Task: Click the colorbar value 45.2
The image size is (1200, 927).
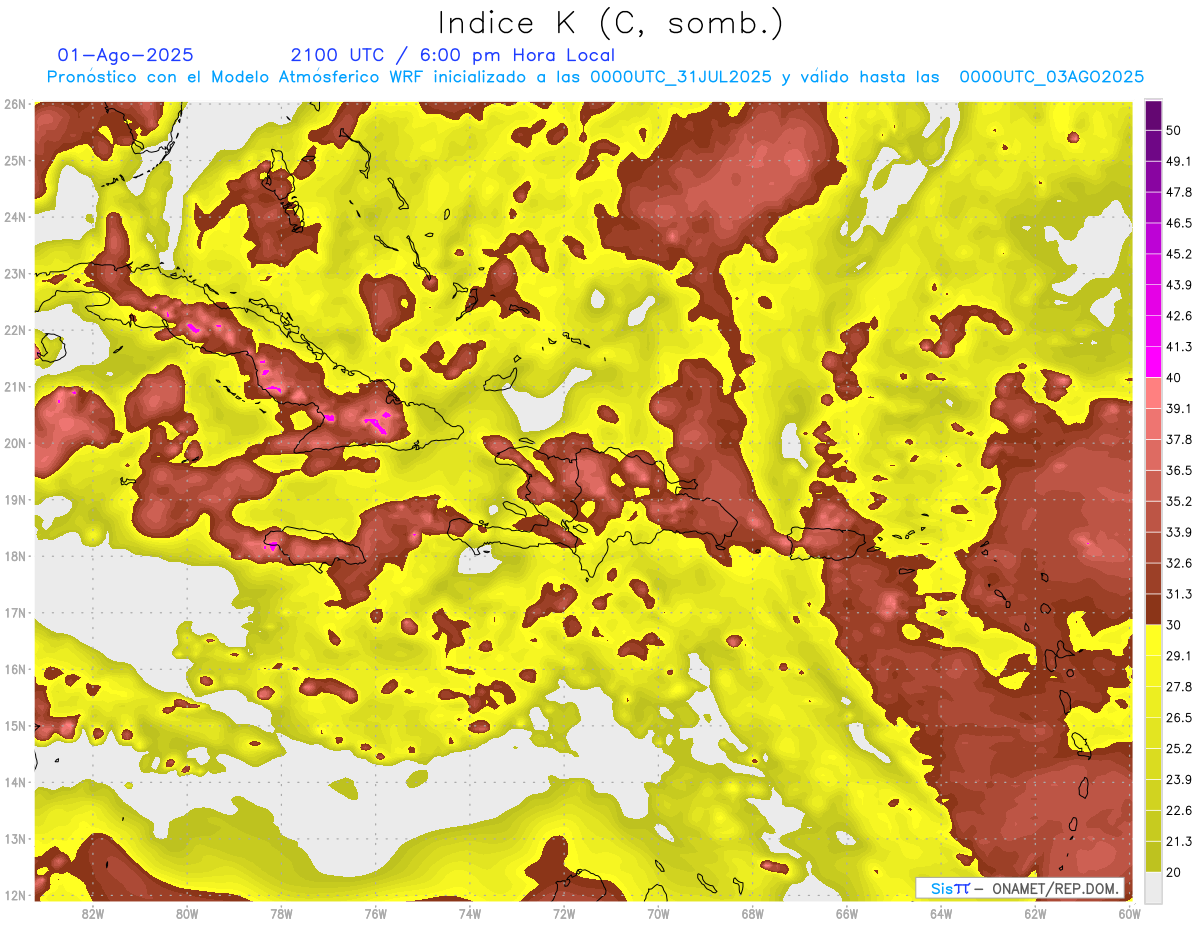Action: pos(1179,254)
